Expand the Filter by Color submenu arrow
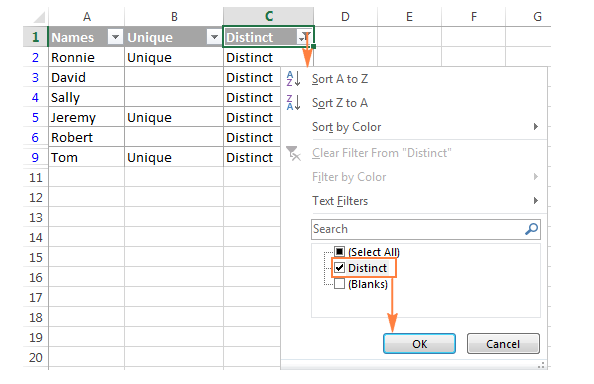Screen dimensions: 594x384 (x=536, y=176)
